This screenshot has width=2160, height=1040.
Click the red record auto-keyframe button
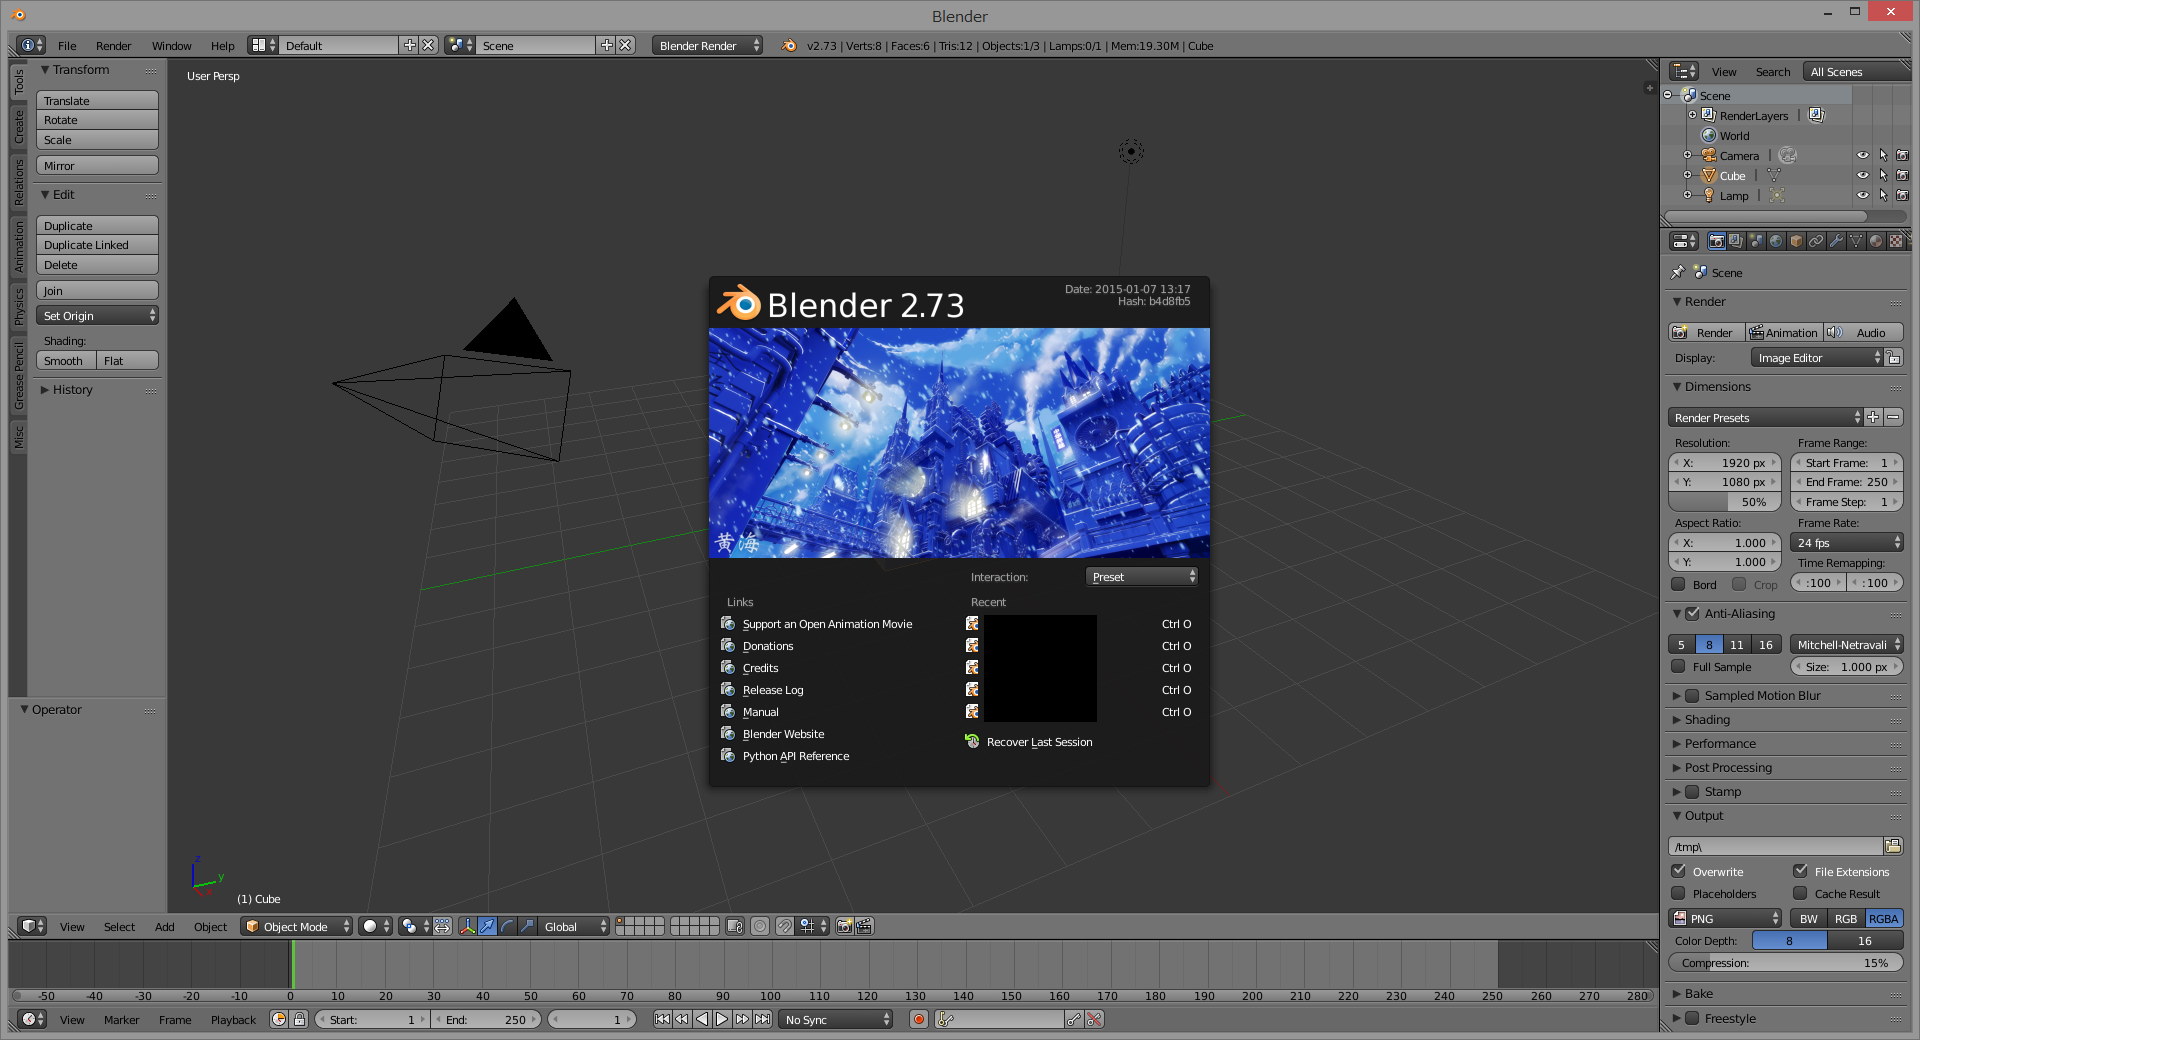coord(919,1019)
